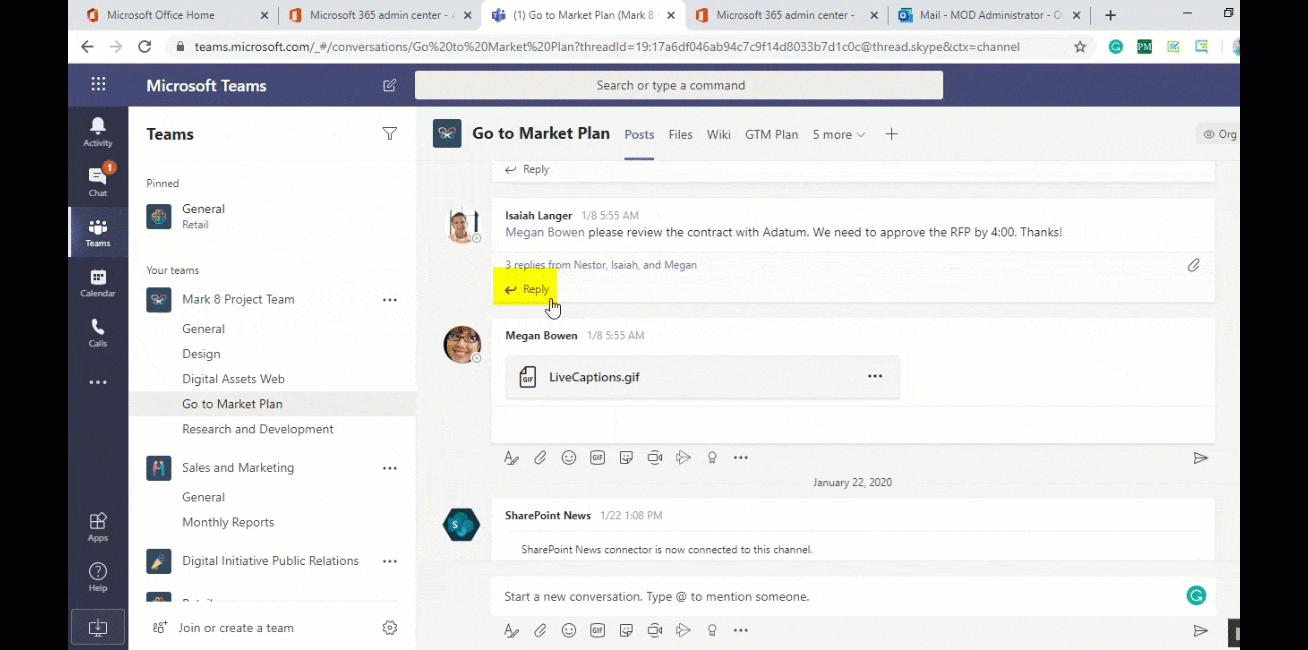Select the Research and Development channel
1308x650 pixels.
(x=258, y=429)
